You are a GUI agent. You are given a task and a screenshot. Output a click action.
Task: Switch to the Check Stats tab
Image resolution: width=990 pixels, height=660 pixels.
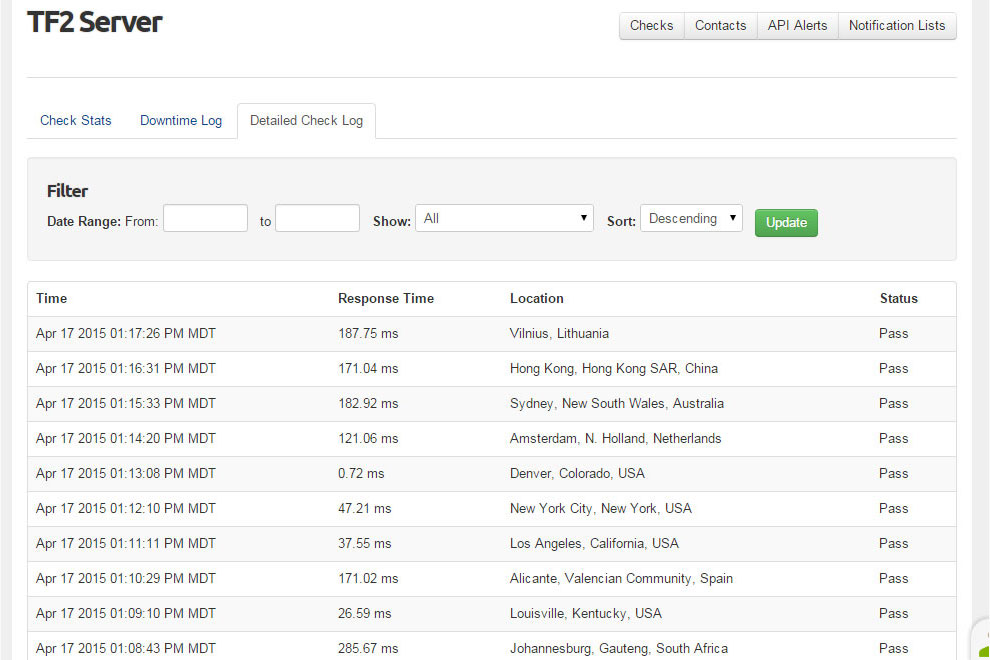tap(76, 121)
